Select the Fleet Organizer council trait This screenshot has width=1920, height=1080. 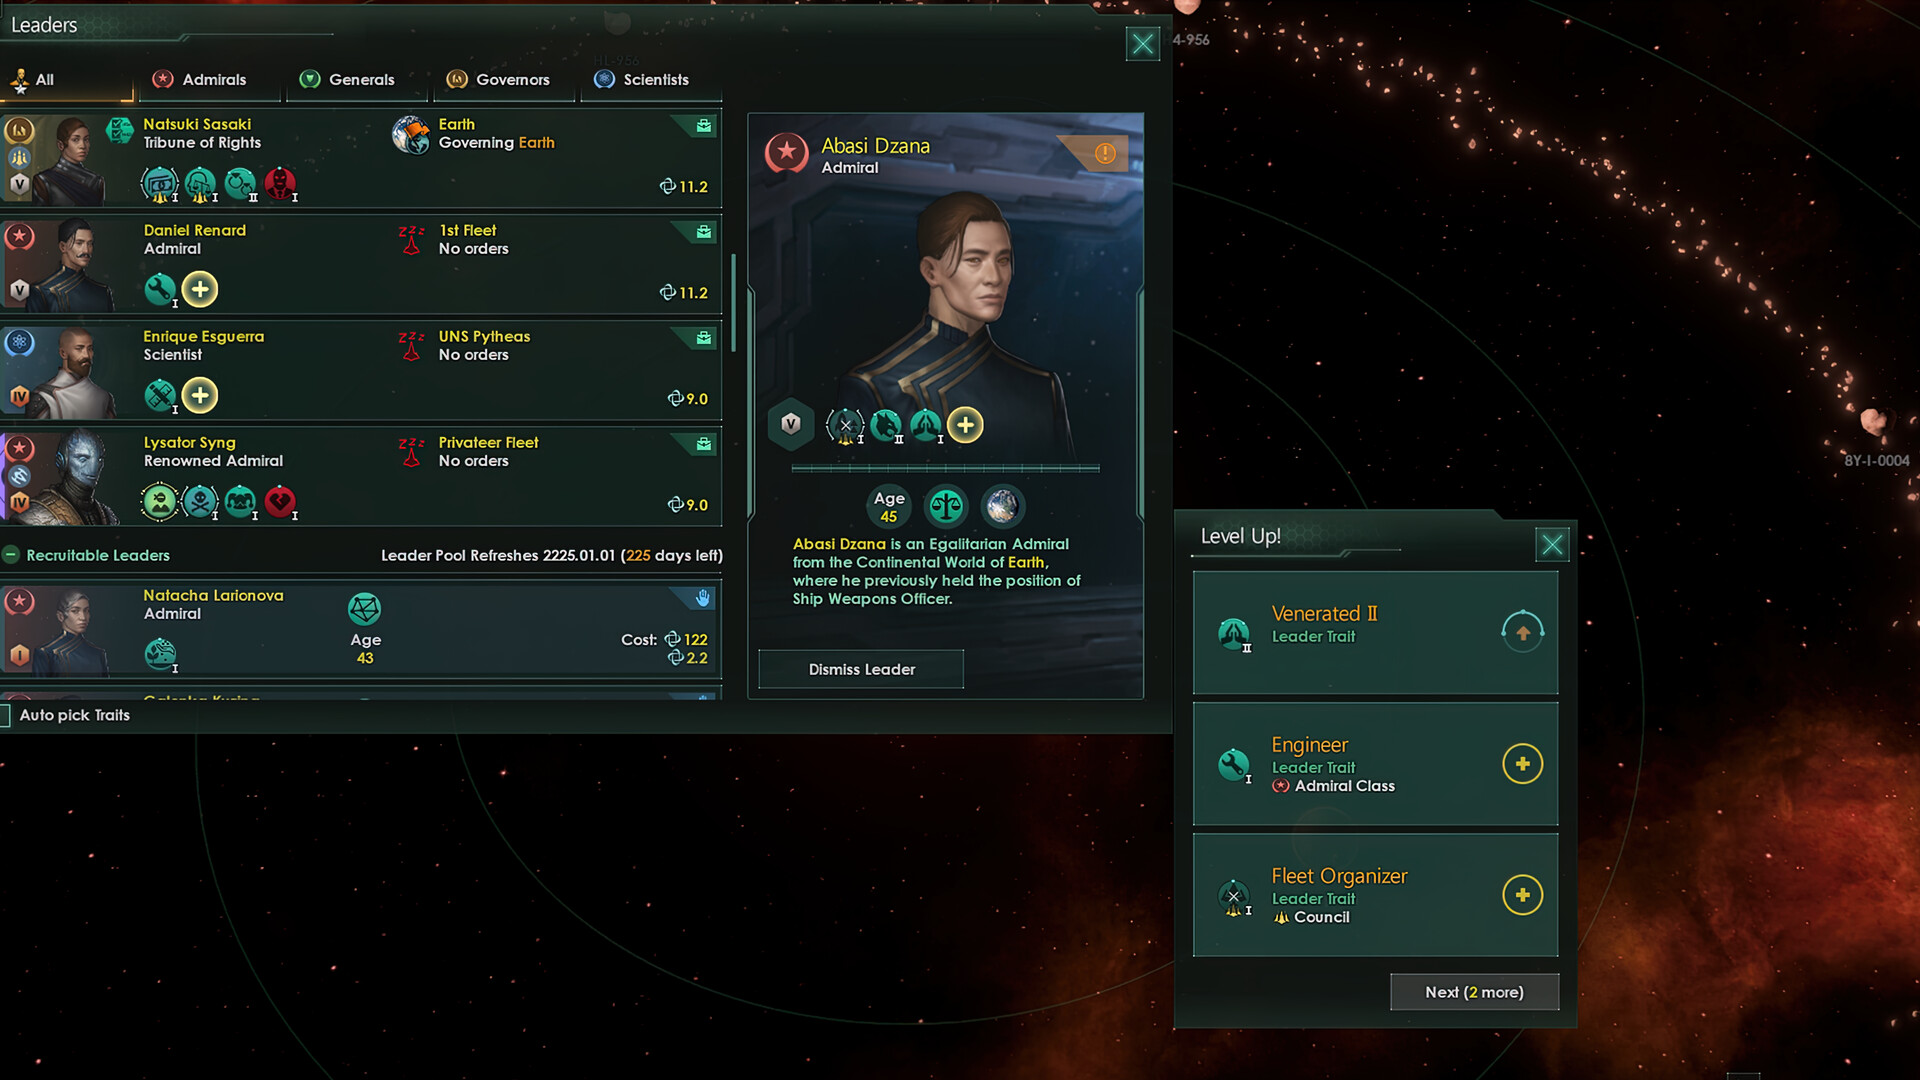tap(1522, 894)
